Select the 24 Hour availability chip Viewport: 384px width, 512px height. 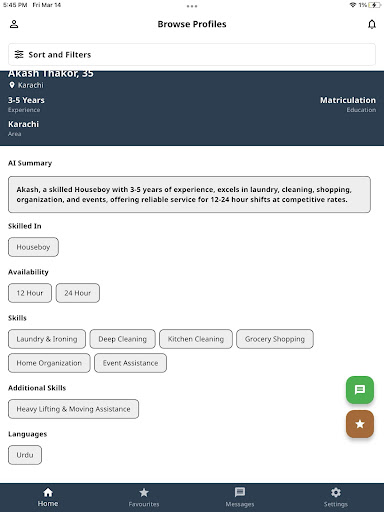coord(78,293)
